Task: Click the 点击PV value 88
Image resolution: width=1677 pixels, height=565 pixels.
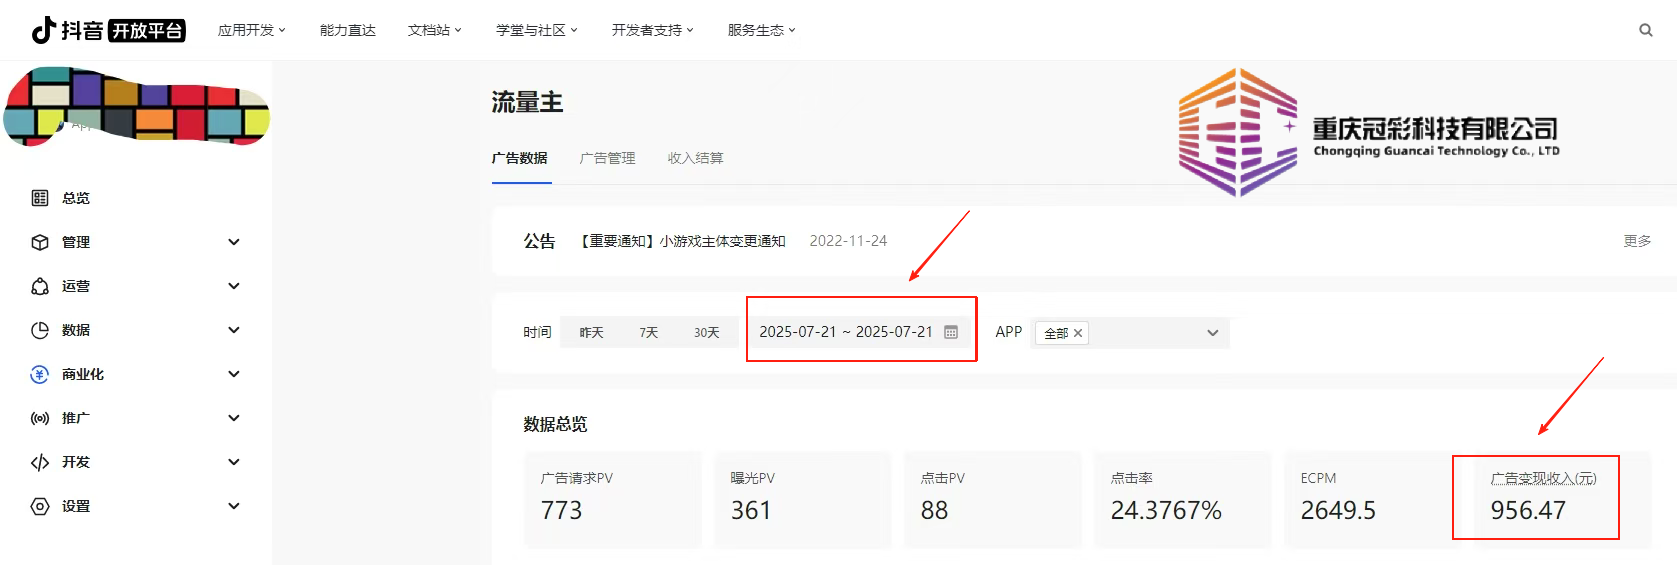Action: [934, 510]
